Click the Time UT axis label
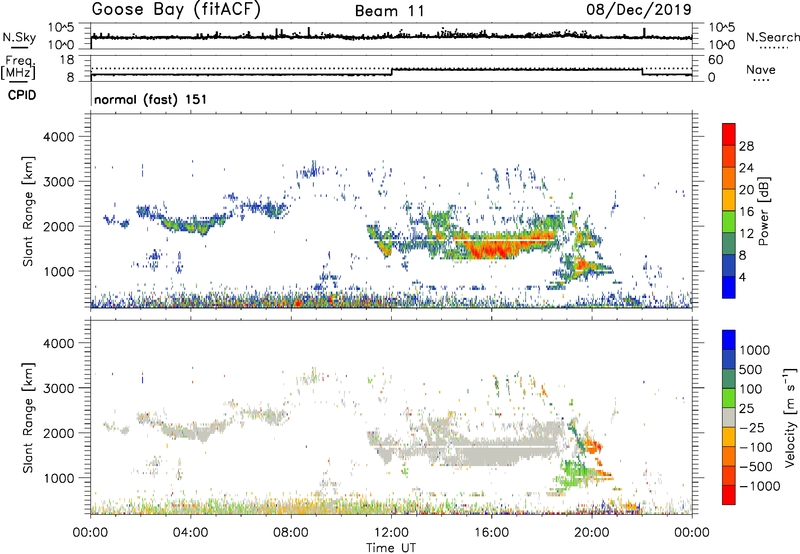Screen dimensions: 800x554 pyautogui.click(x=391, y=548)
